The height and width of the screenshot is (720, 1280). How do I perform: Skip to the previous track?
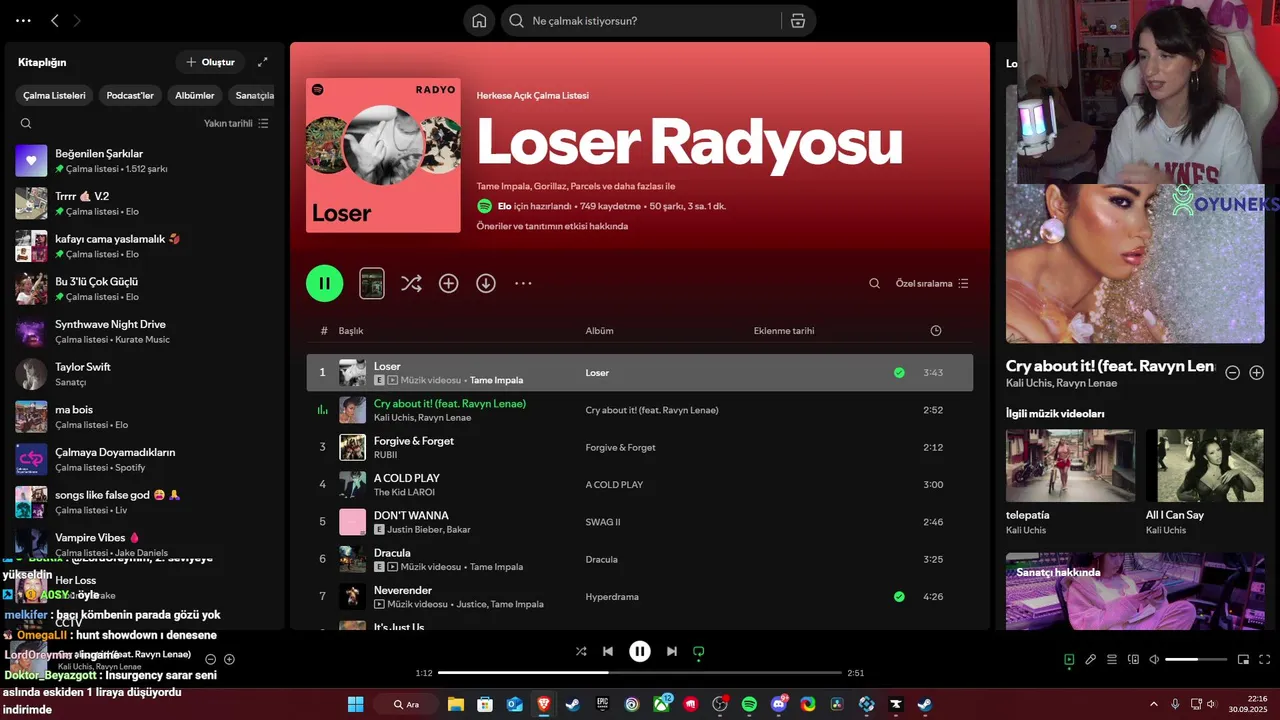(608, 651)
